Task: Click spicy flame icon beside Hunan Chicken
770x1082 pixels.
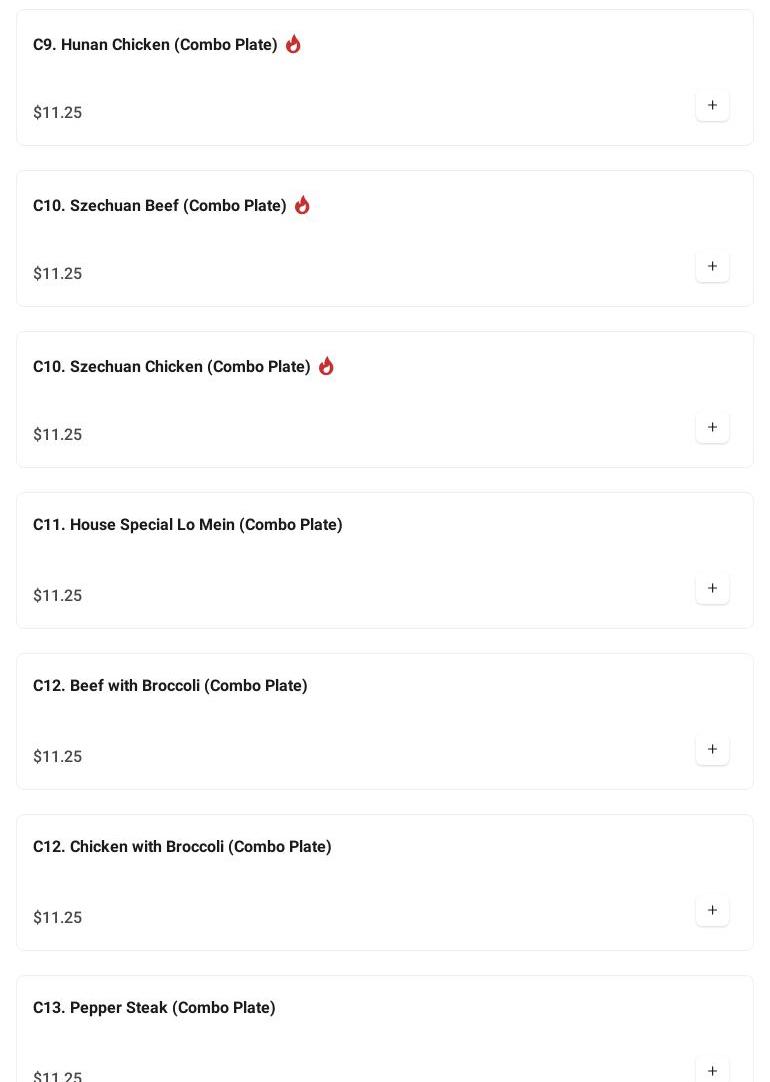Action: click(x=293, y=44)
